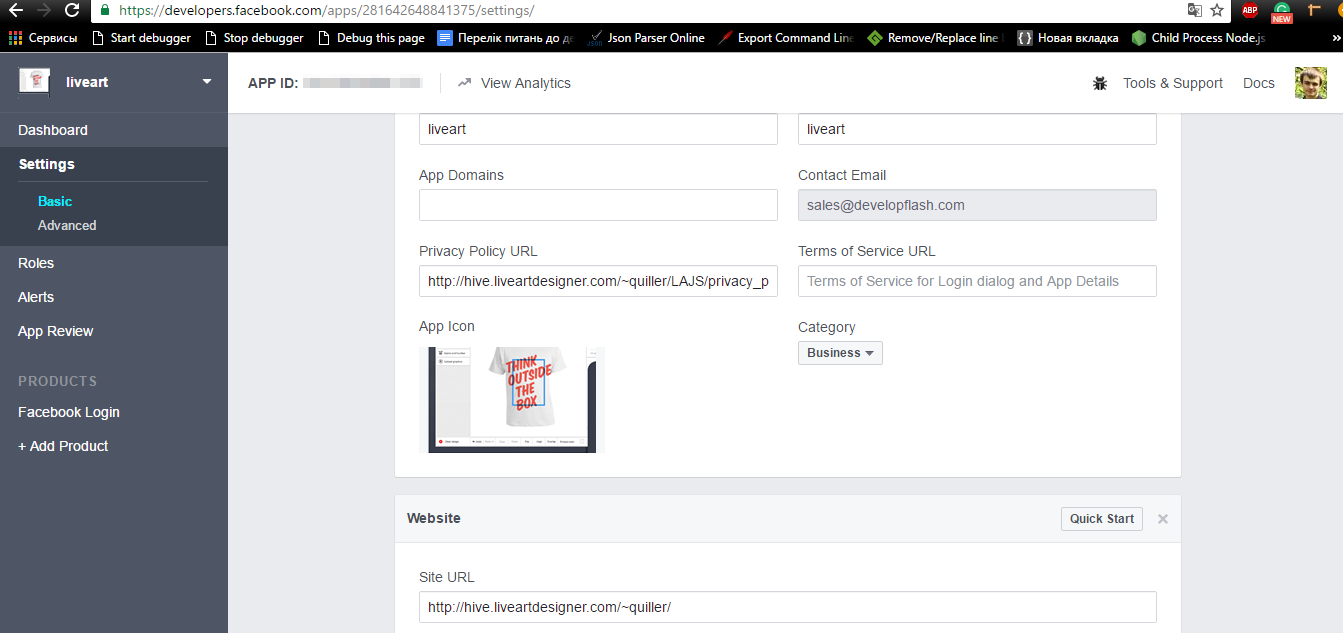The width and height of the screenshot is (1343, 633).
Task: Click the translate page icon
Action: pos(1194,10)
